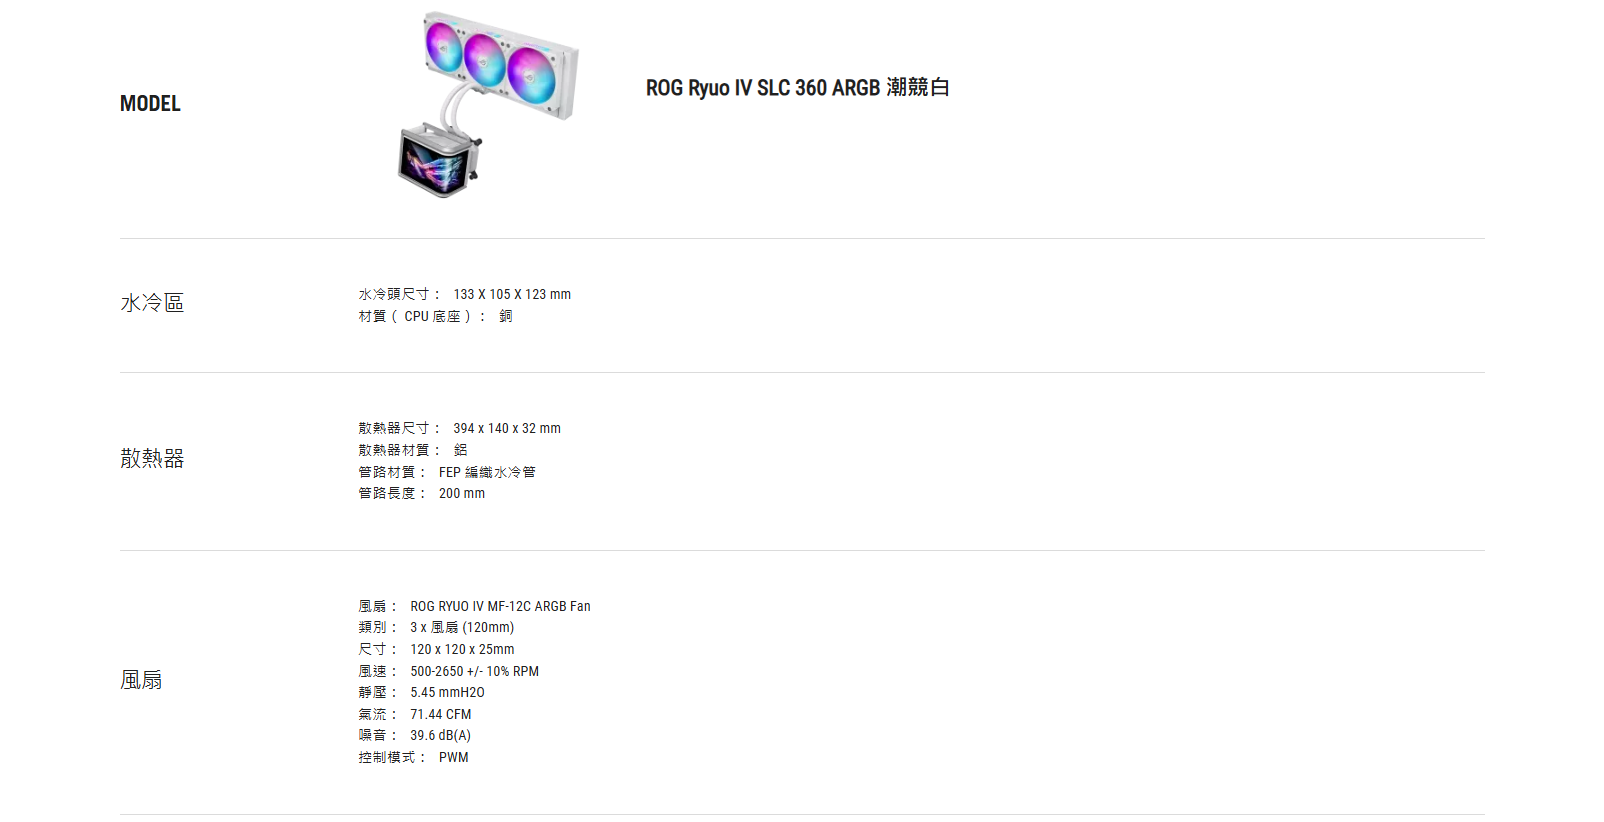Click the CPU 底座 material line
The width and height of the screenshot is (1604, 822).
pos(436,316)
